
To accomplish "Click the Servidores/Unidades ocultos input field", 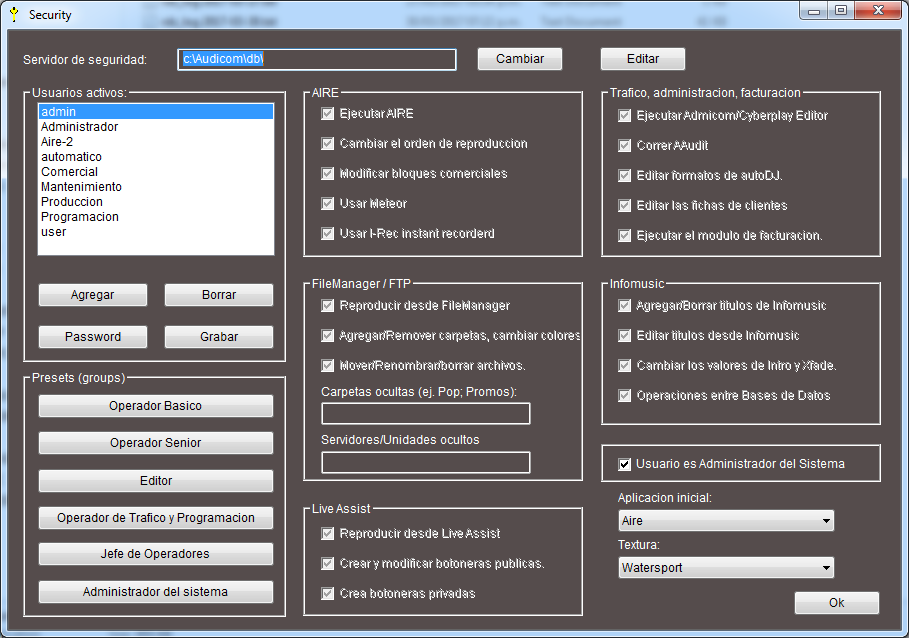I will tap(426, 462).
